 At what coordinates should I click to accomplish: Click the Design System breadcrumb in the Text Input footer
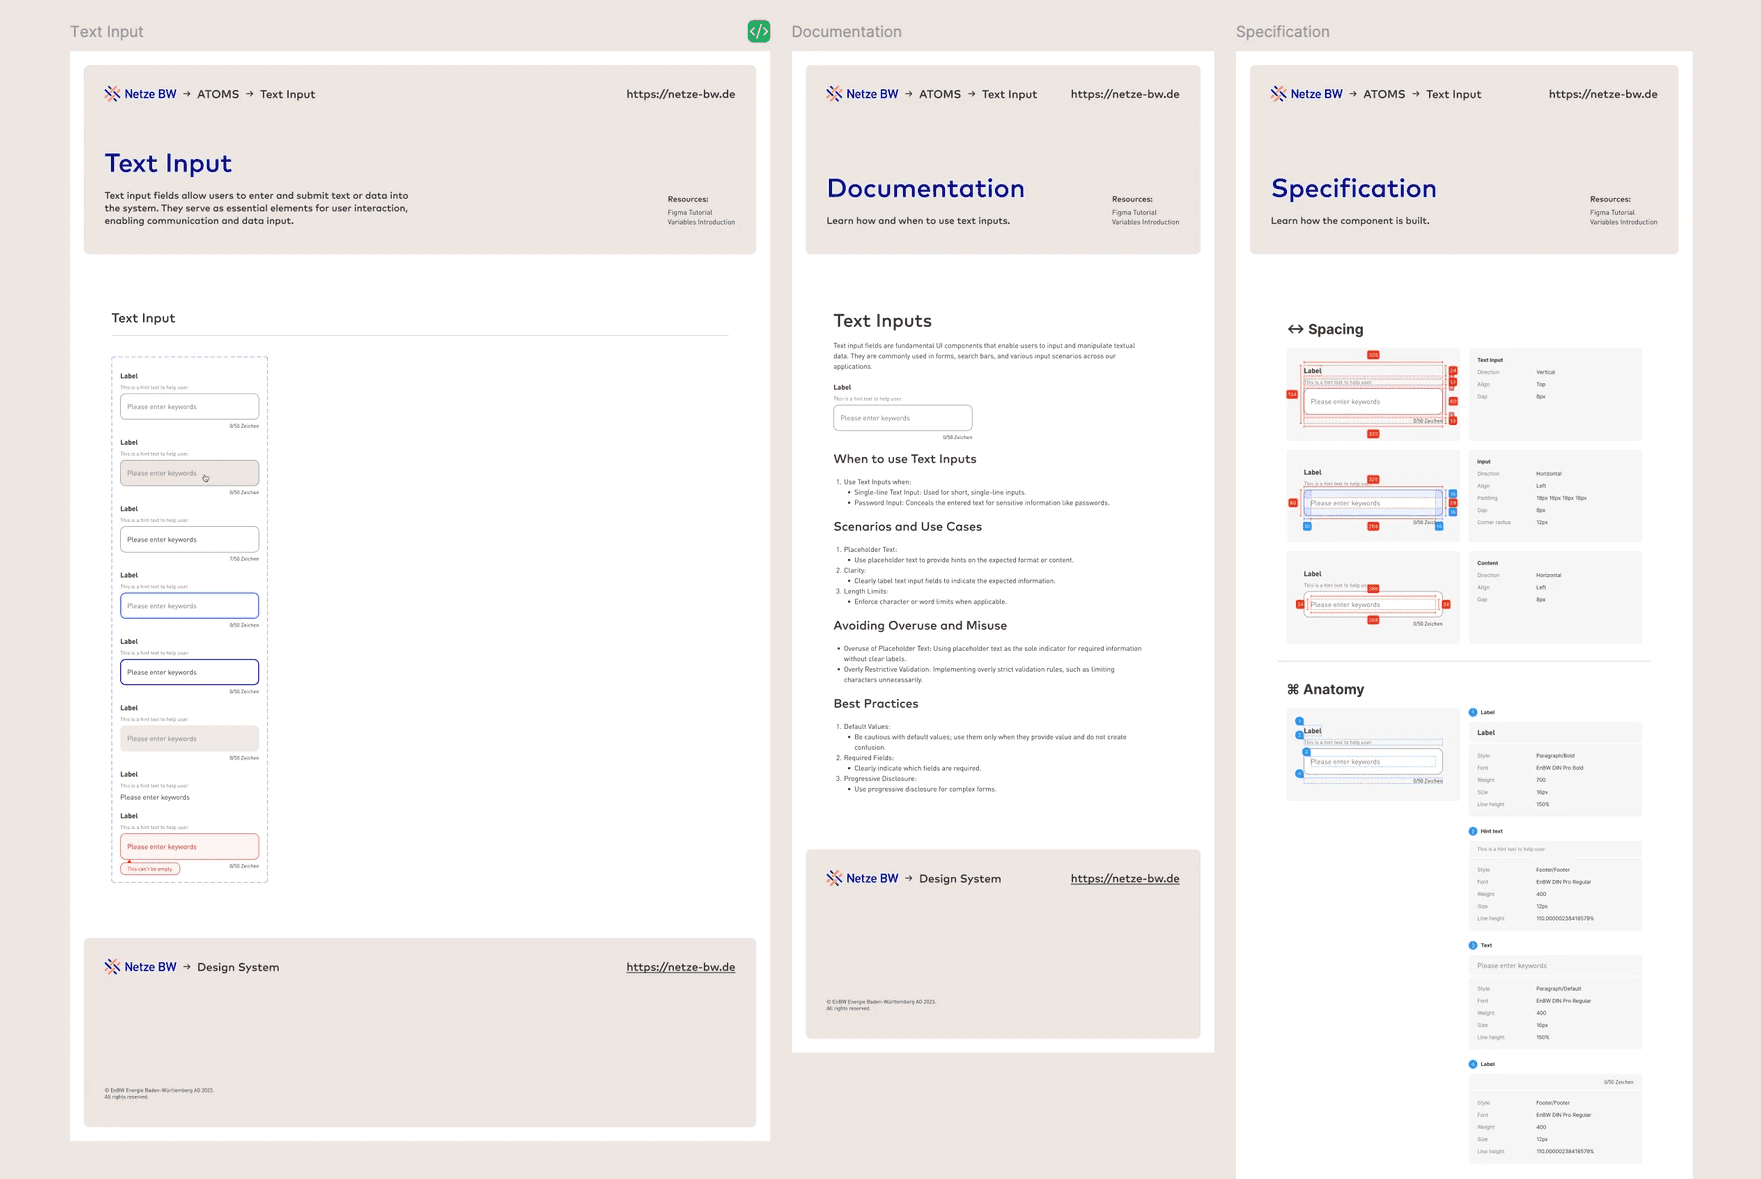point(238,967)
